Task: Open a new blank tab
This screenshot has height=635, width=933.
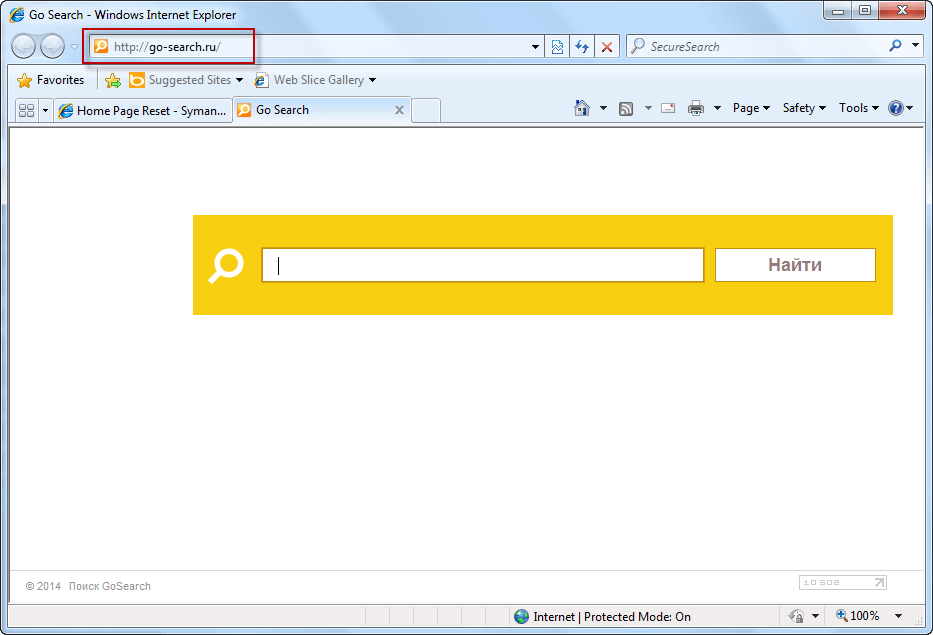Action: click(426, 111)
